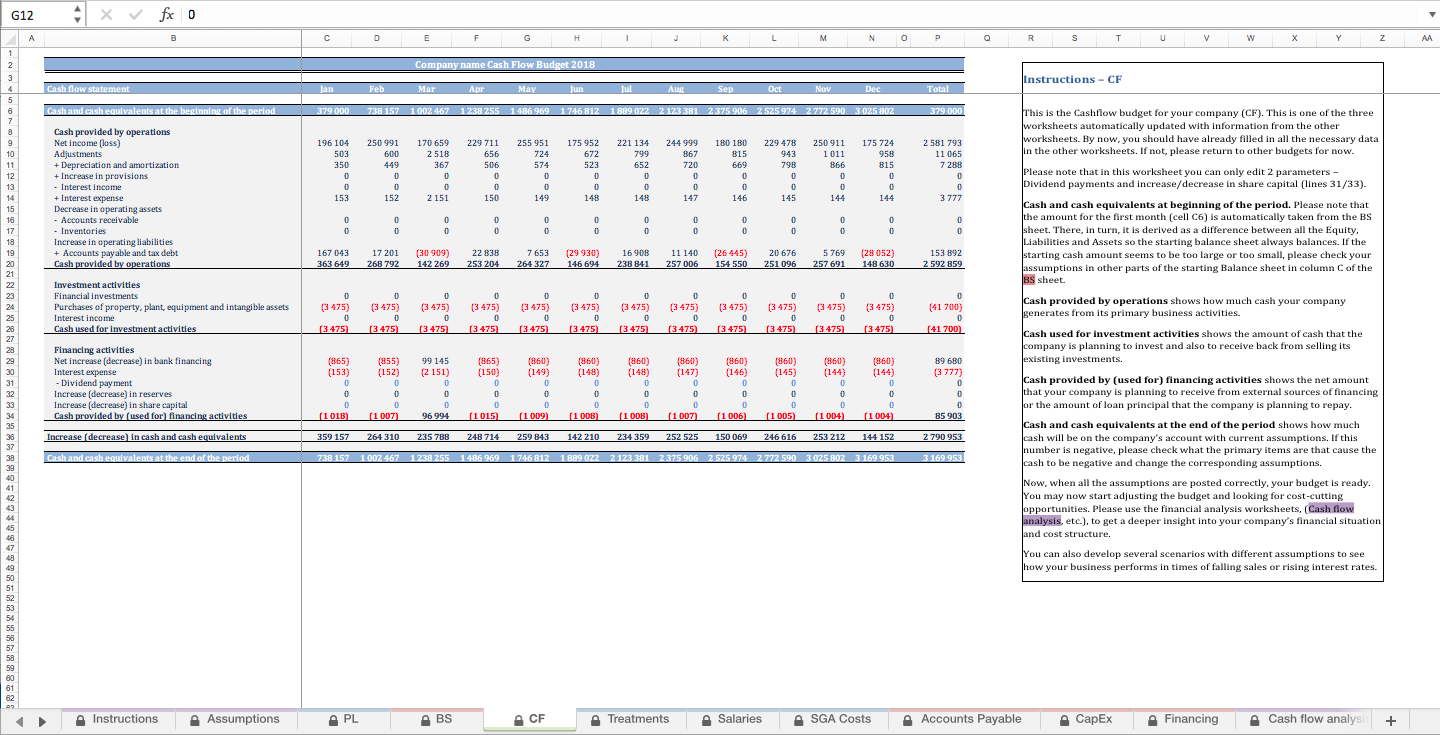Switch to the Treatments sheet tab
1440x735 pixels.
pos(630,719)
